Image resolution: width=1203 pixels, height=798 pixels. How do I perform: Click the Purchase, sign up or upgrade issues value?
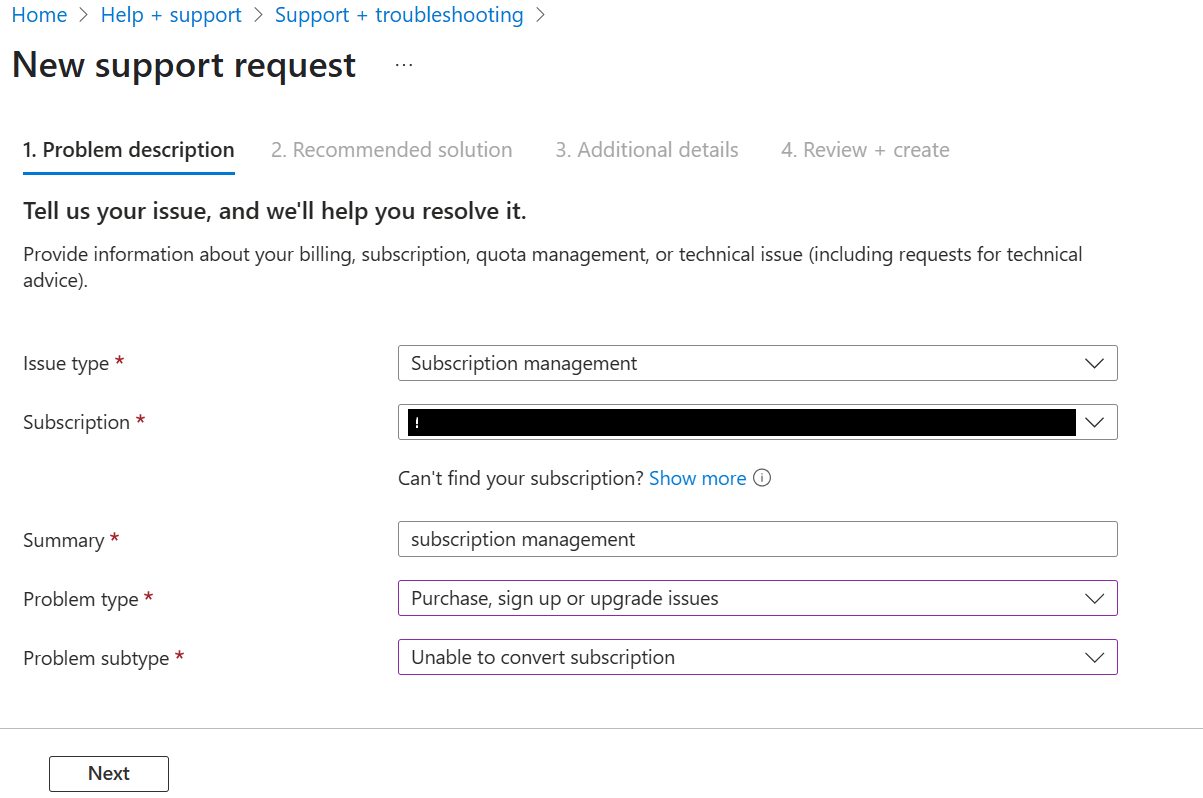[565, 599]
